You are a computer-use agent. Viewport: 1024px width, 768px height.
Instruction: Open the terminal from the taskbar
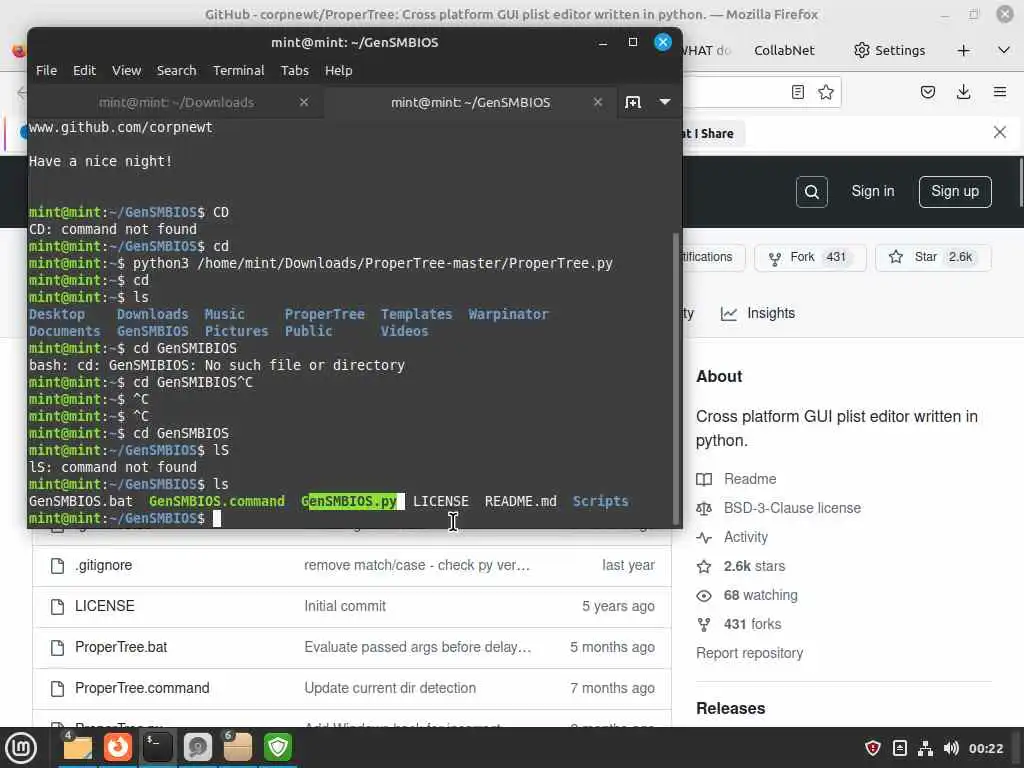(157, 748)
